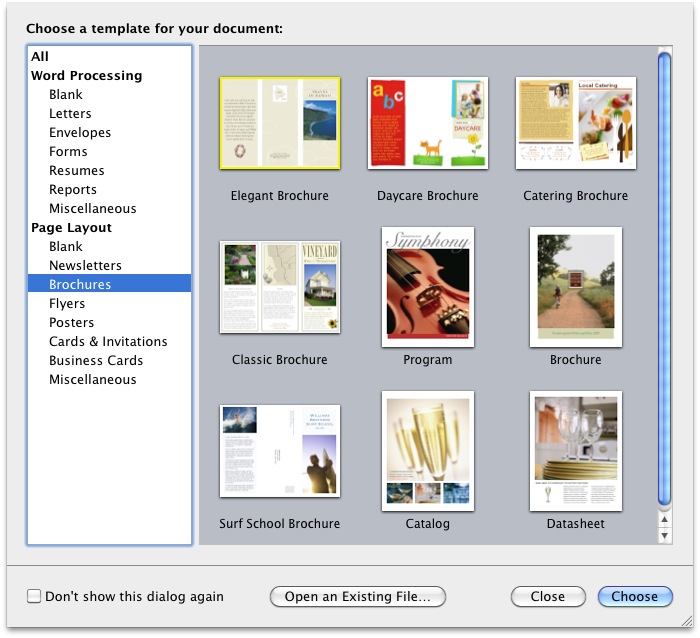Image resolution: width=700 pixels, height=638 pixels.
Task: Select the Word Processing category heading
Action: coord(109,75)
